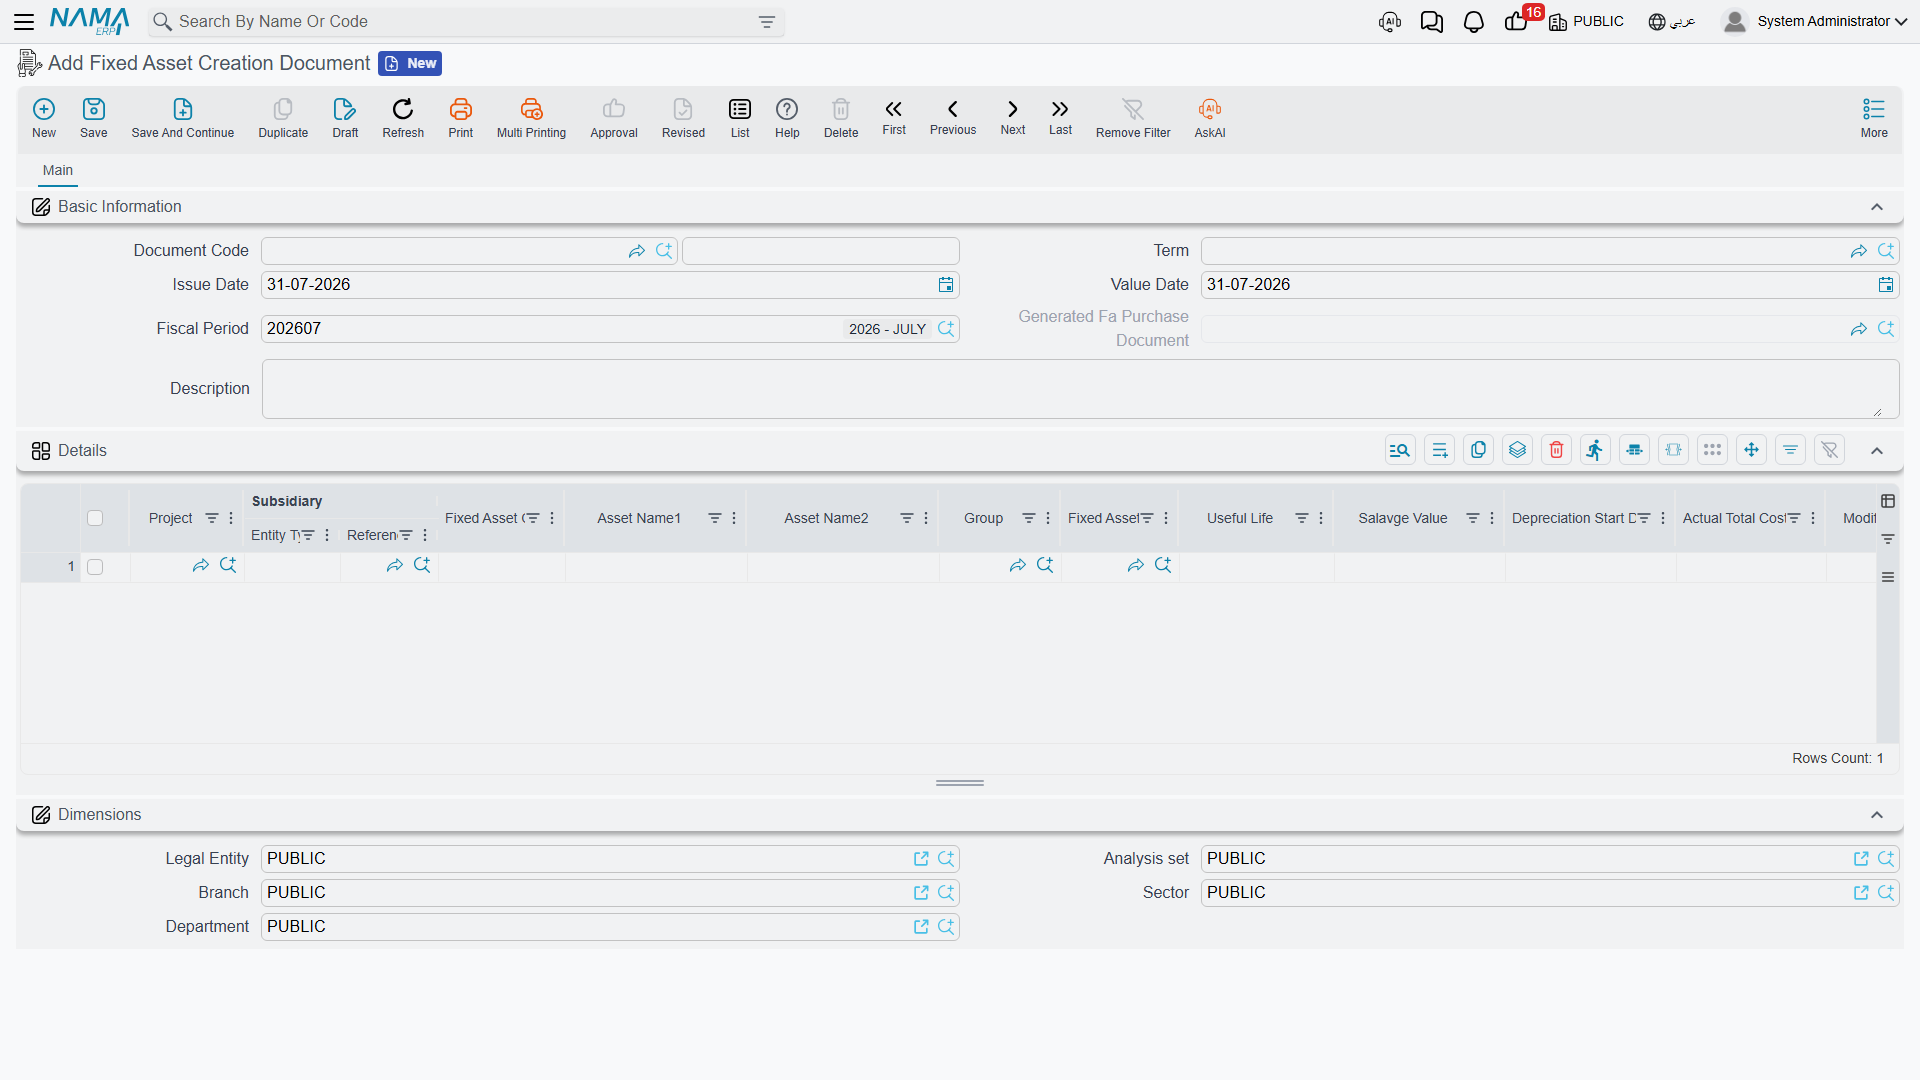
Task: Open the List view
Action: click(x=740, y=118)
